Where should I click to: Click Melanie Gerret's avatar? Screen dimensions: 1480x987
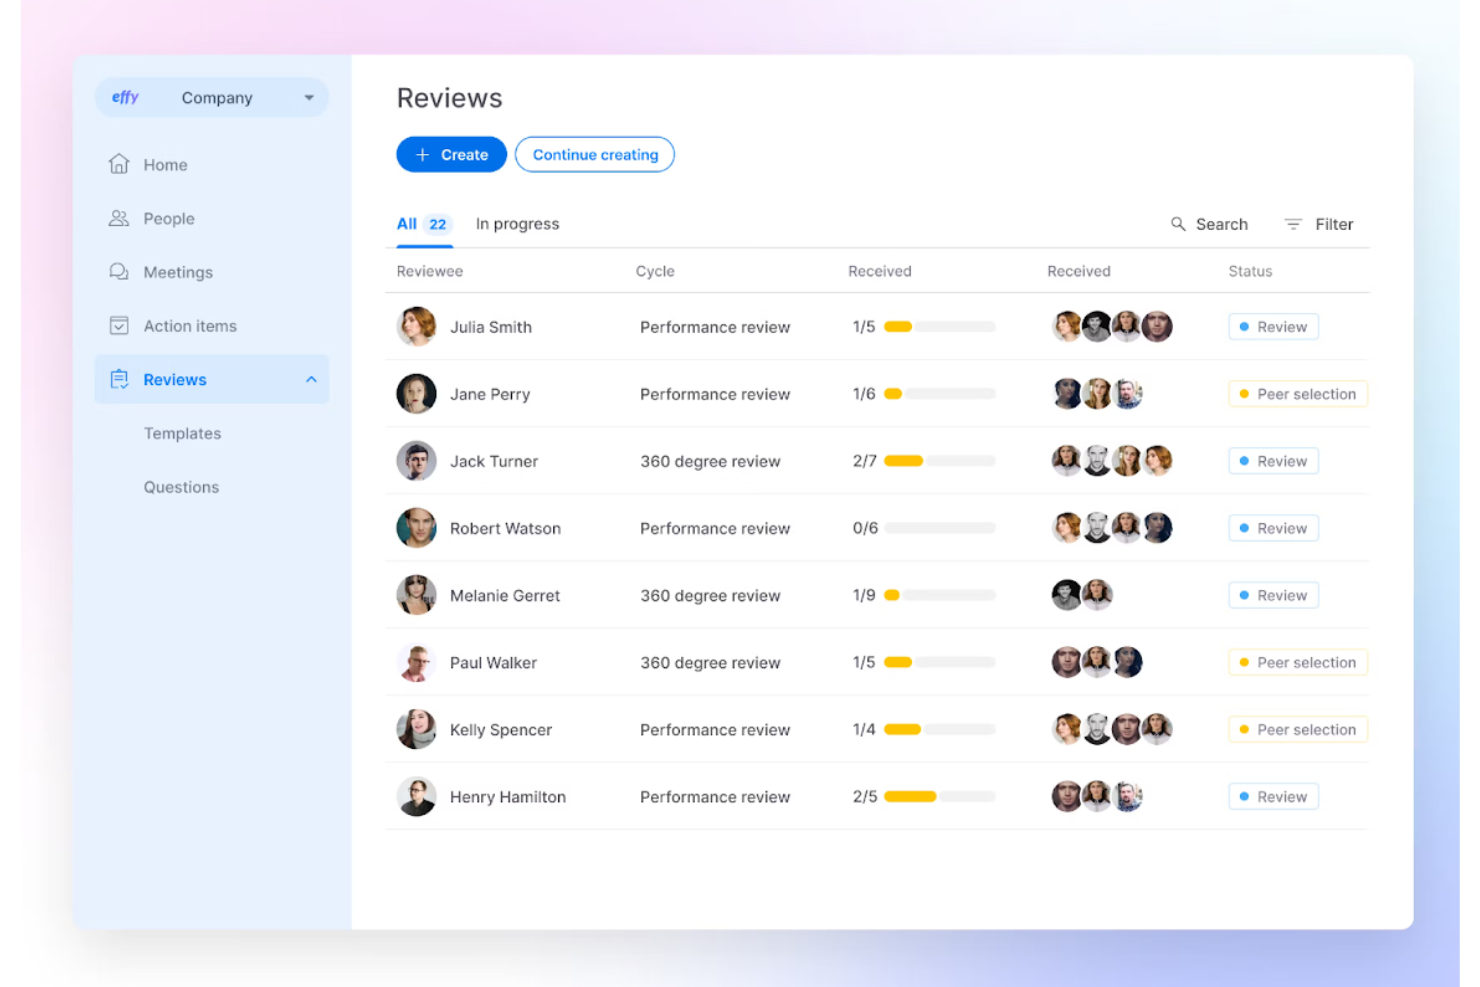click(x=416, y=595)
